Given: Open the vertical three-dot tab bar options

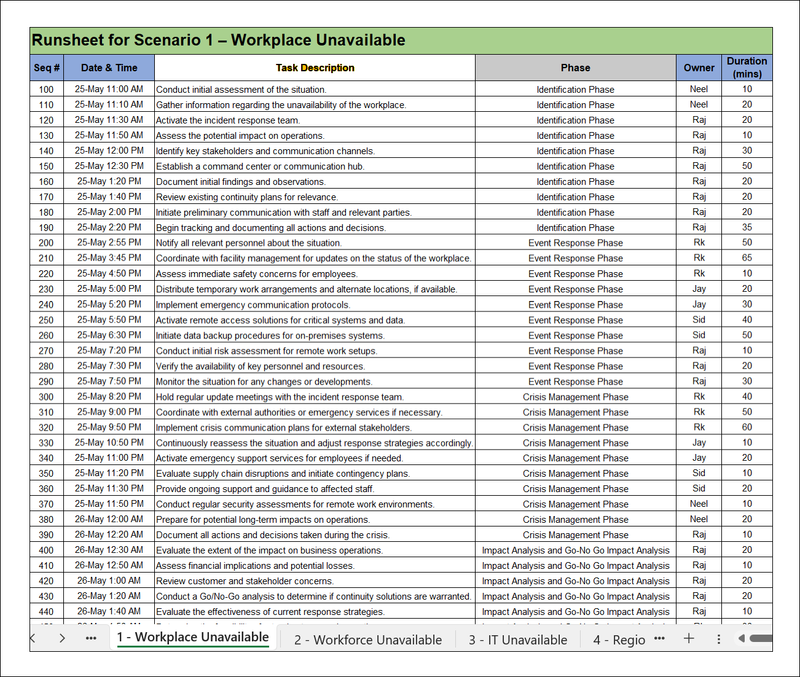Looking at the screenshot, I should point(718,638).
